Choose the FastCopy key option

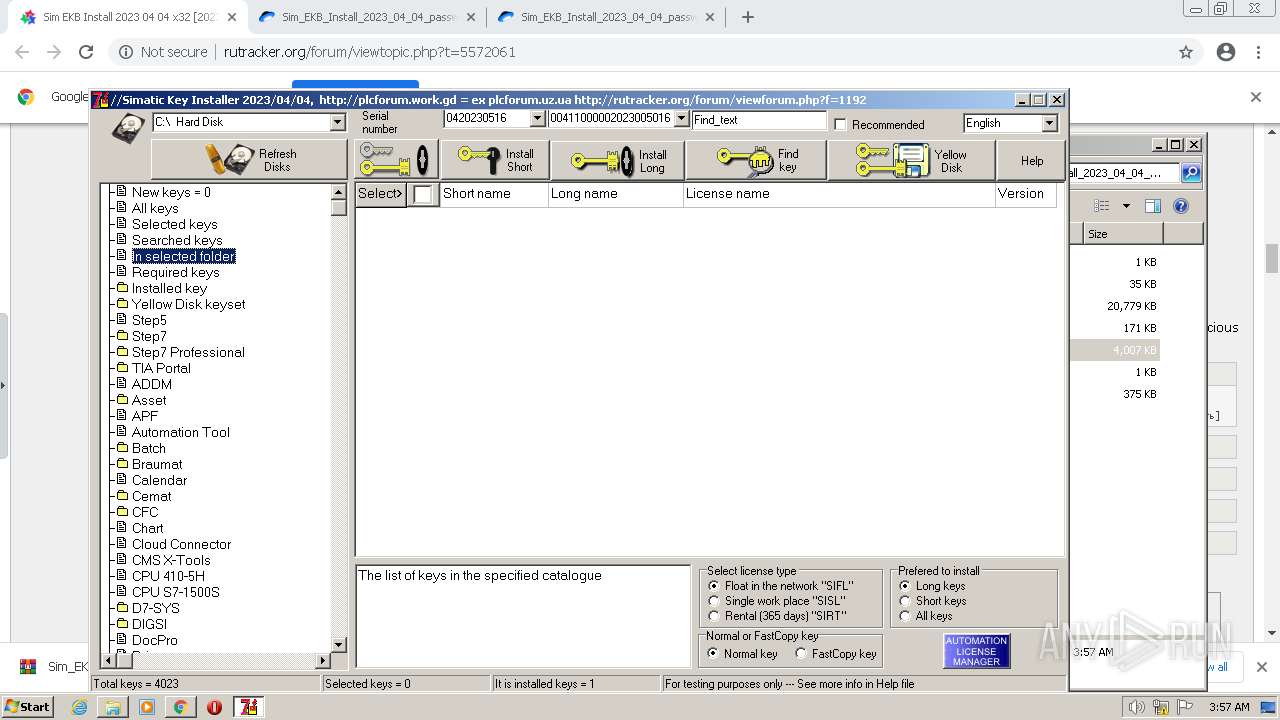click(801, 654)
